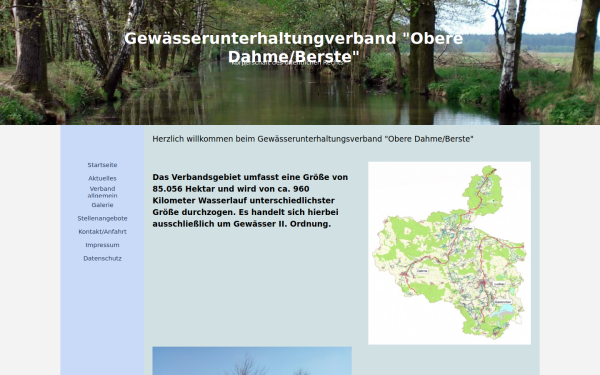The height and width of the screenshot is (375, 600).
Task: Go to the Aktuelles page
Action: coord(102,178)
